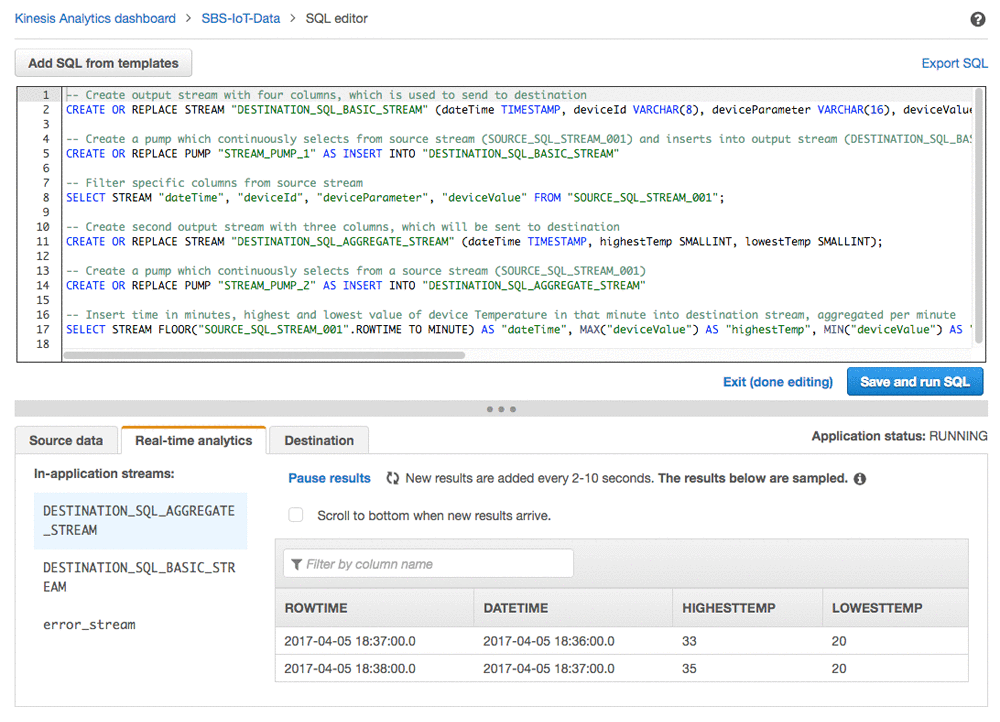Viewport: 1000px width, 722px height.
Task: Click the Pause results link
Action: [329, 478]
